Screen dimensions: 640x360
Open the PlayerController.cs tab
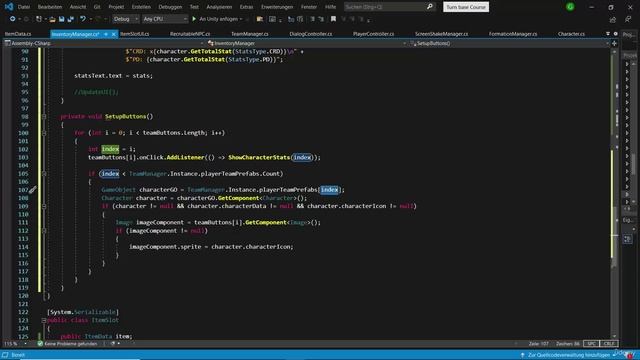[x=373, y=34]
